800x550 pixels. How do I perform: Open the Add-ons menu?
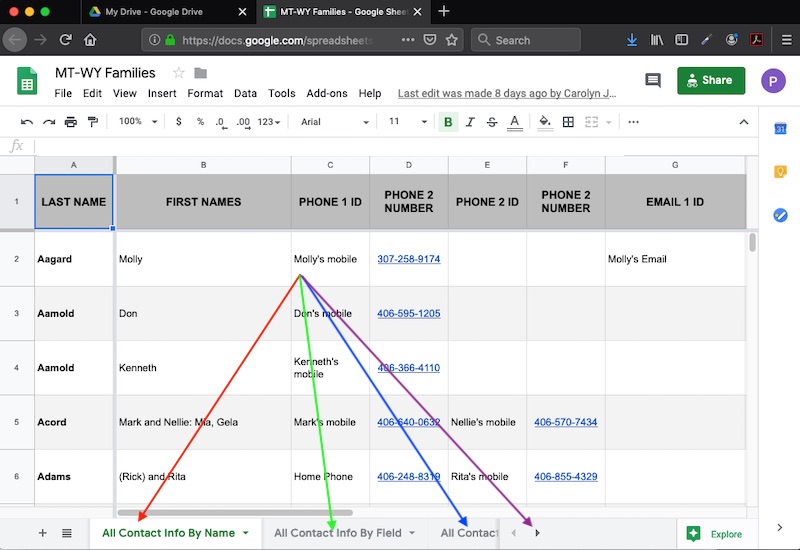(327, 93)
